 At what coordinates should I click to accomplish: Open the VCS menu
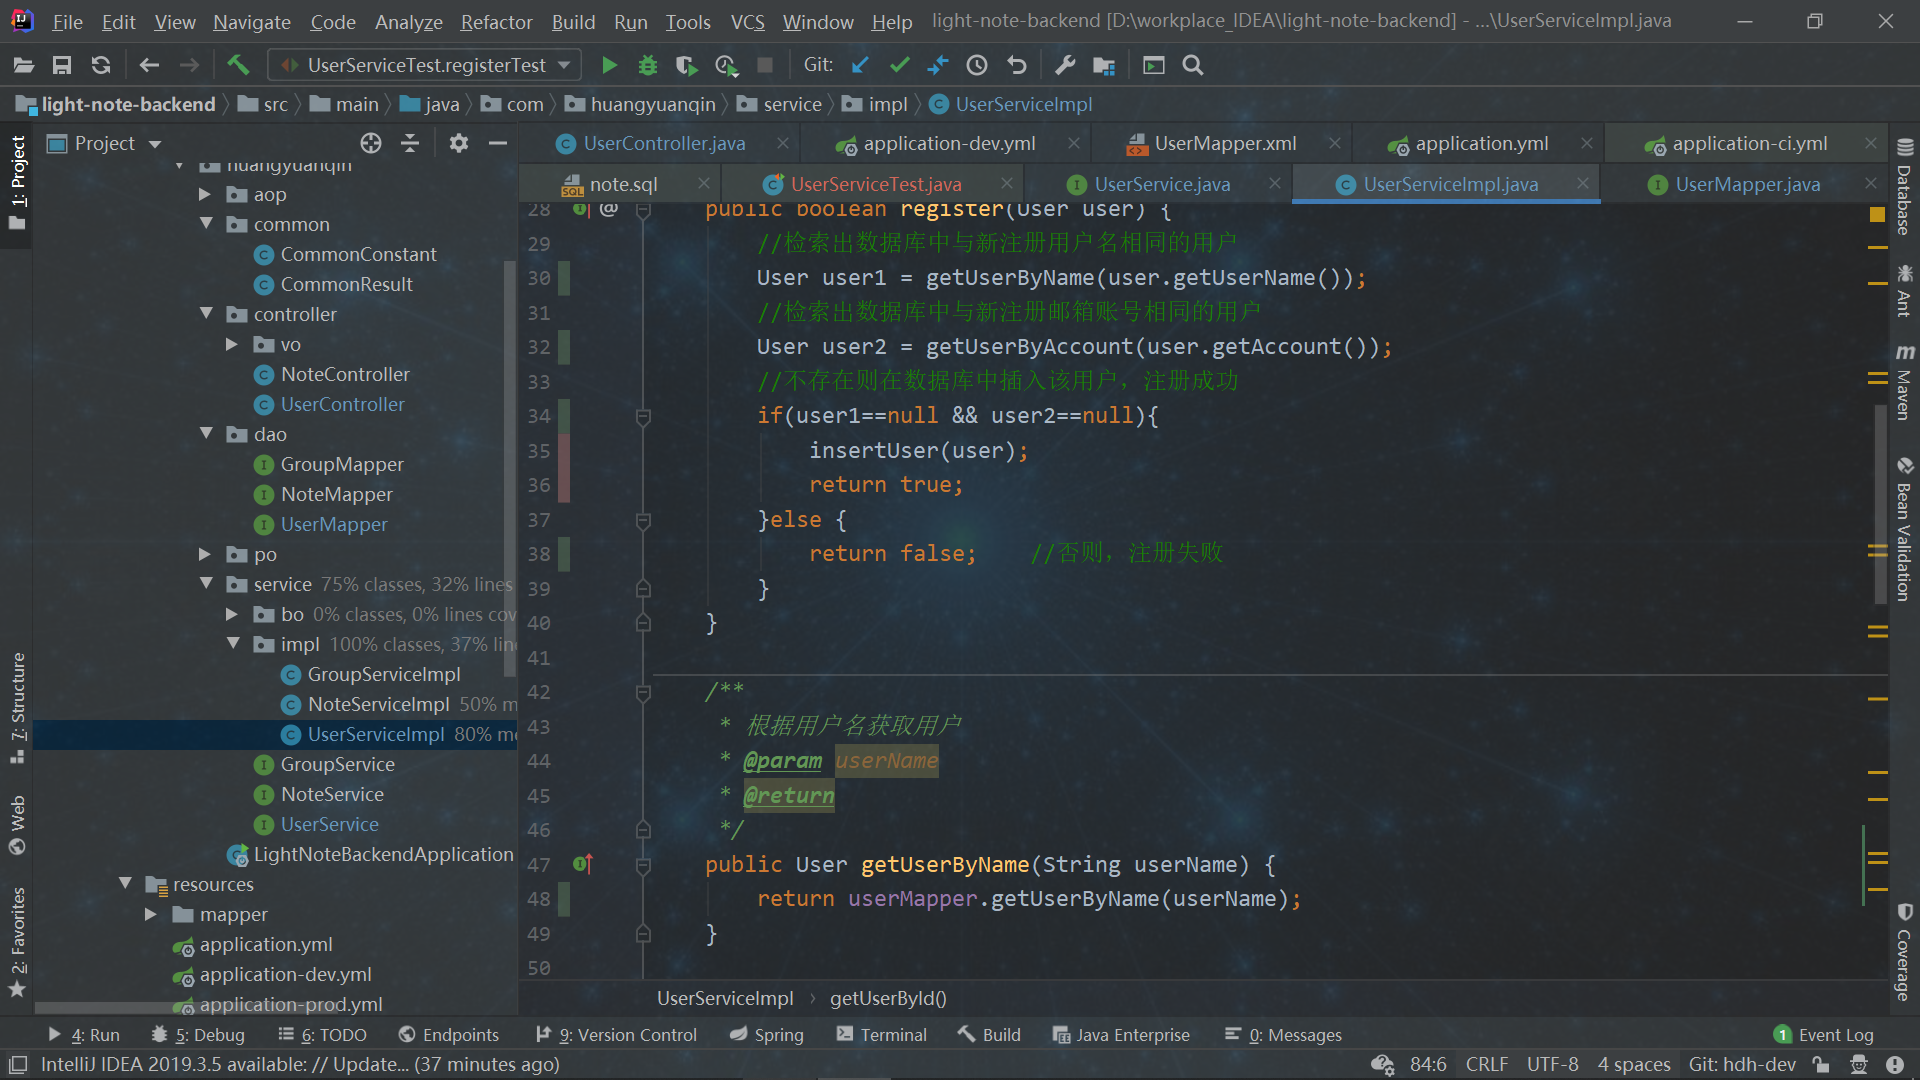click(x=747, y=21)
